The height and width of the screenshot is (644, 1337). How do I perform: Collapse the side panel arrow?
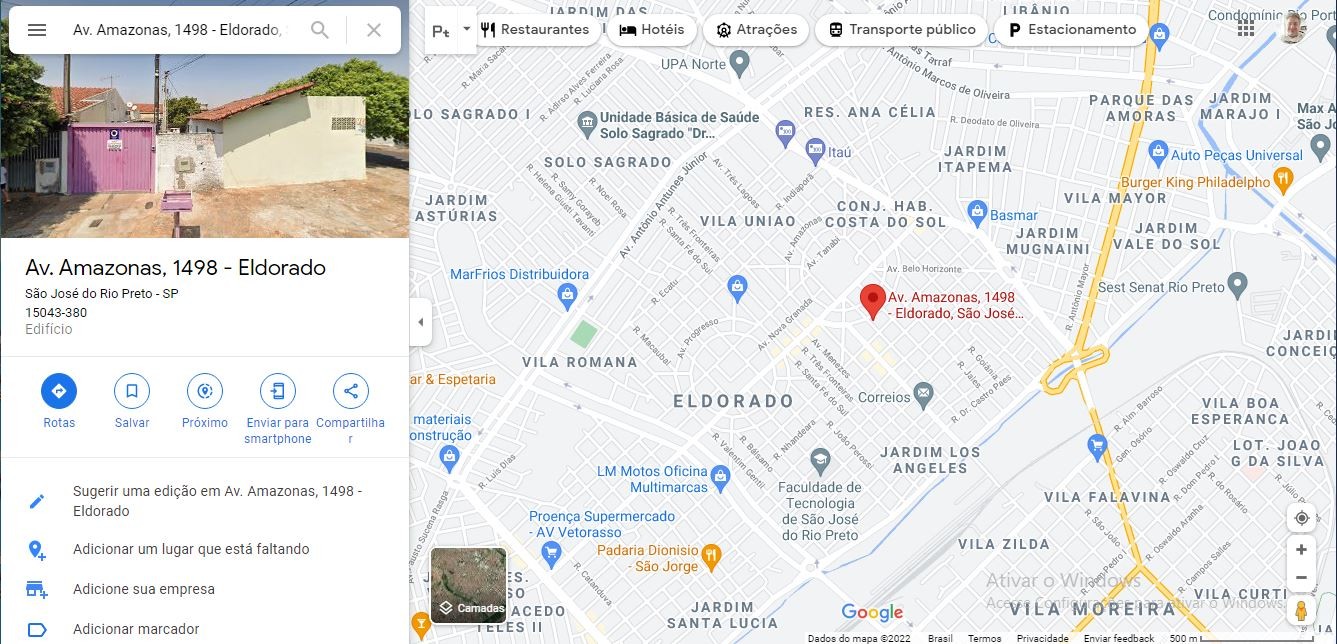(420, 322)
